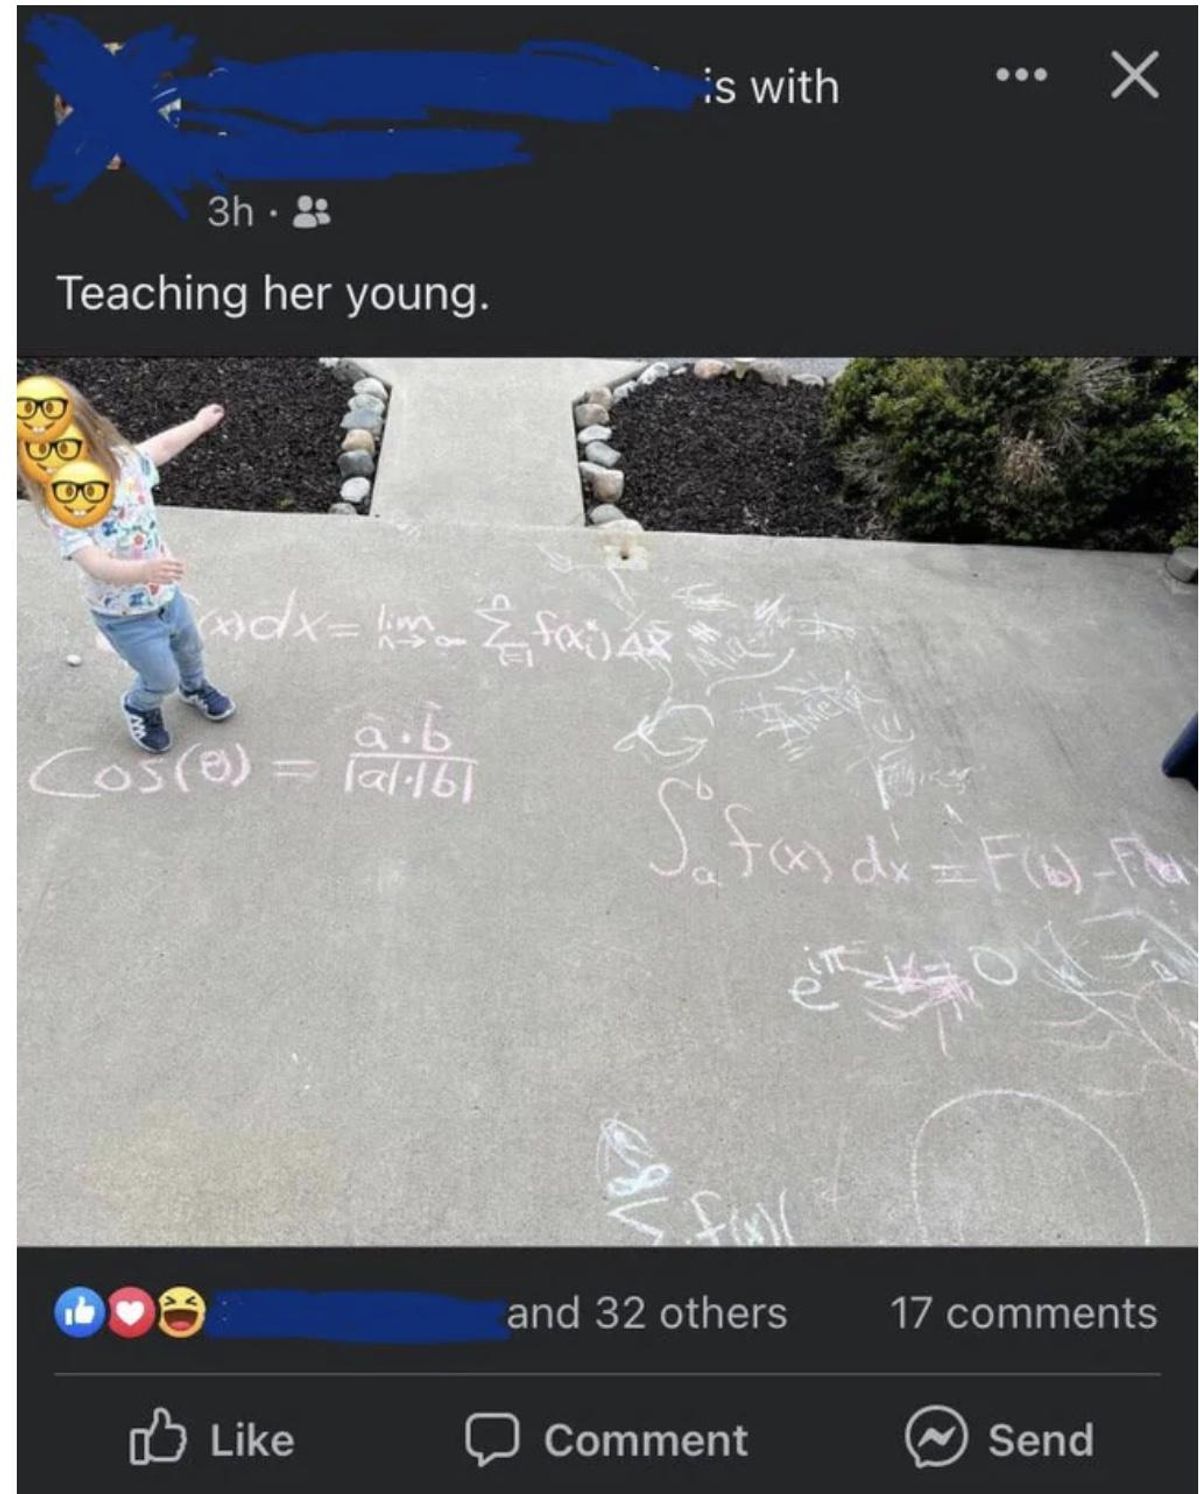
Task: Open the chalk driveway photo
Action: [x=607, y=801]
